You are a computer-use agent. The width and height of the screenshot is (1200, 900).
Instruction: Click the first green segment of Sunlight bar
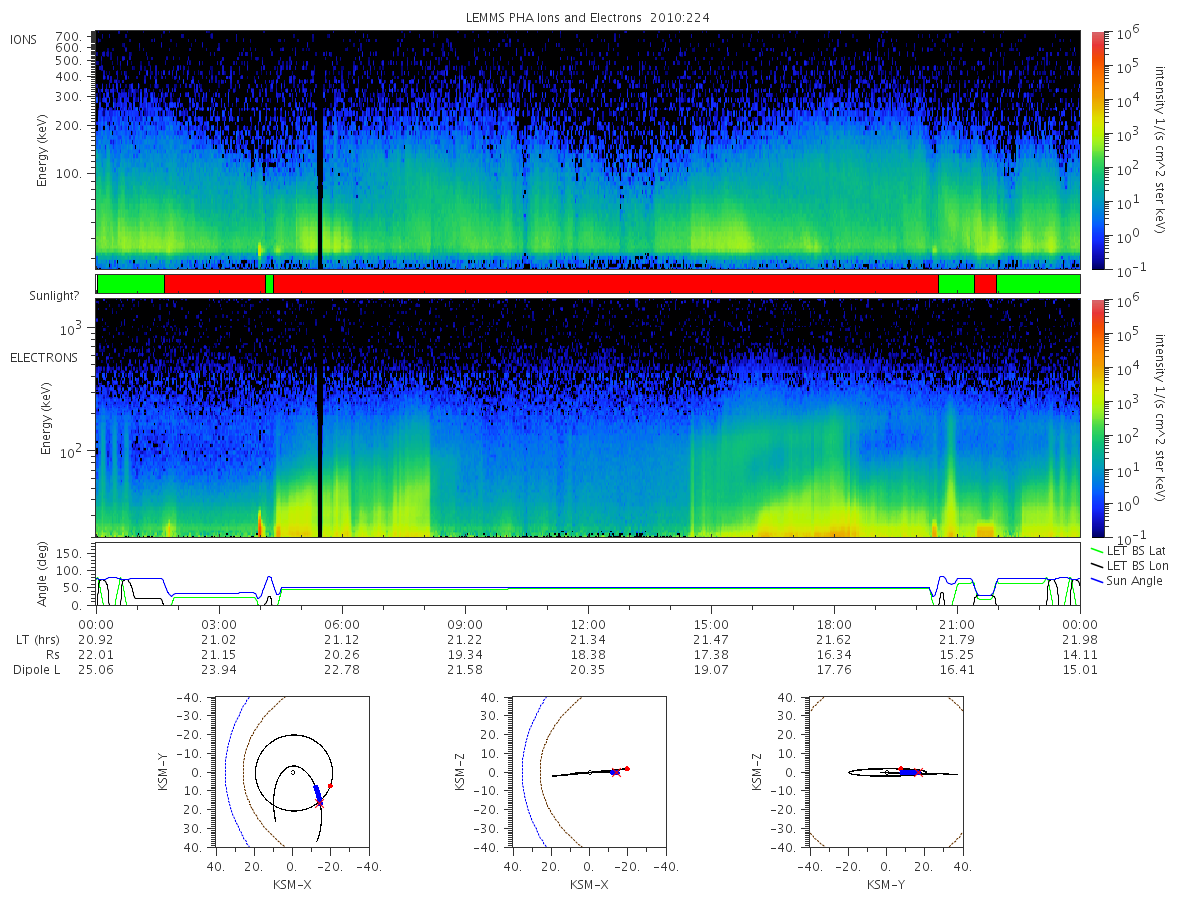tap(130, 284)
